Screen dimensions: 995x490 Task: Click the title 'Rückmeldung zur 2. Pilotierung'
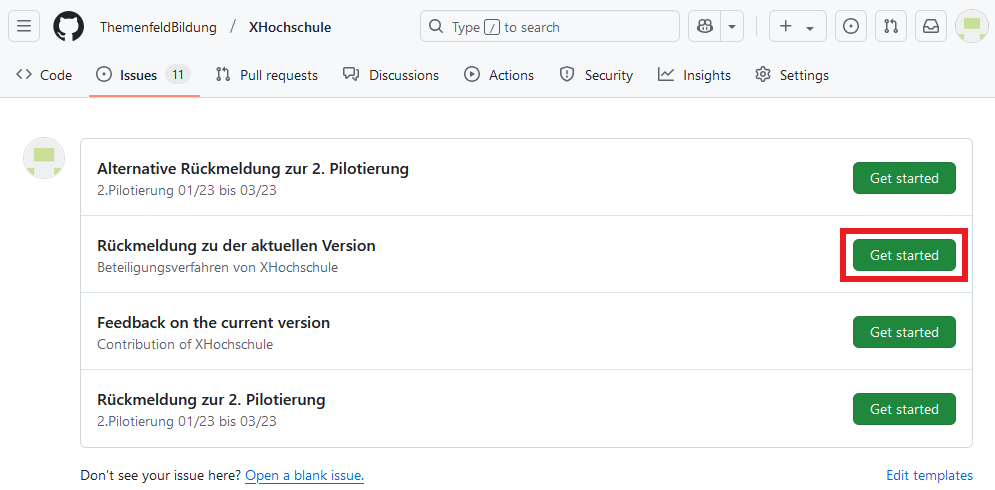pyautogui.click(x=211, y=400)
